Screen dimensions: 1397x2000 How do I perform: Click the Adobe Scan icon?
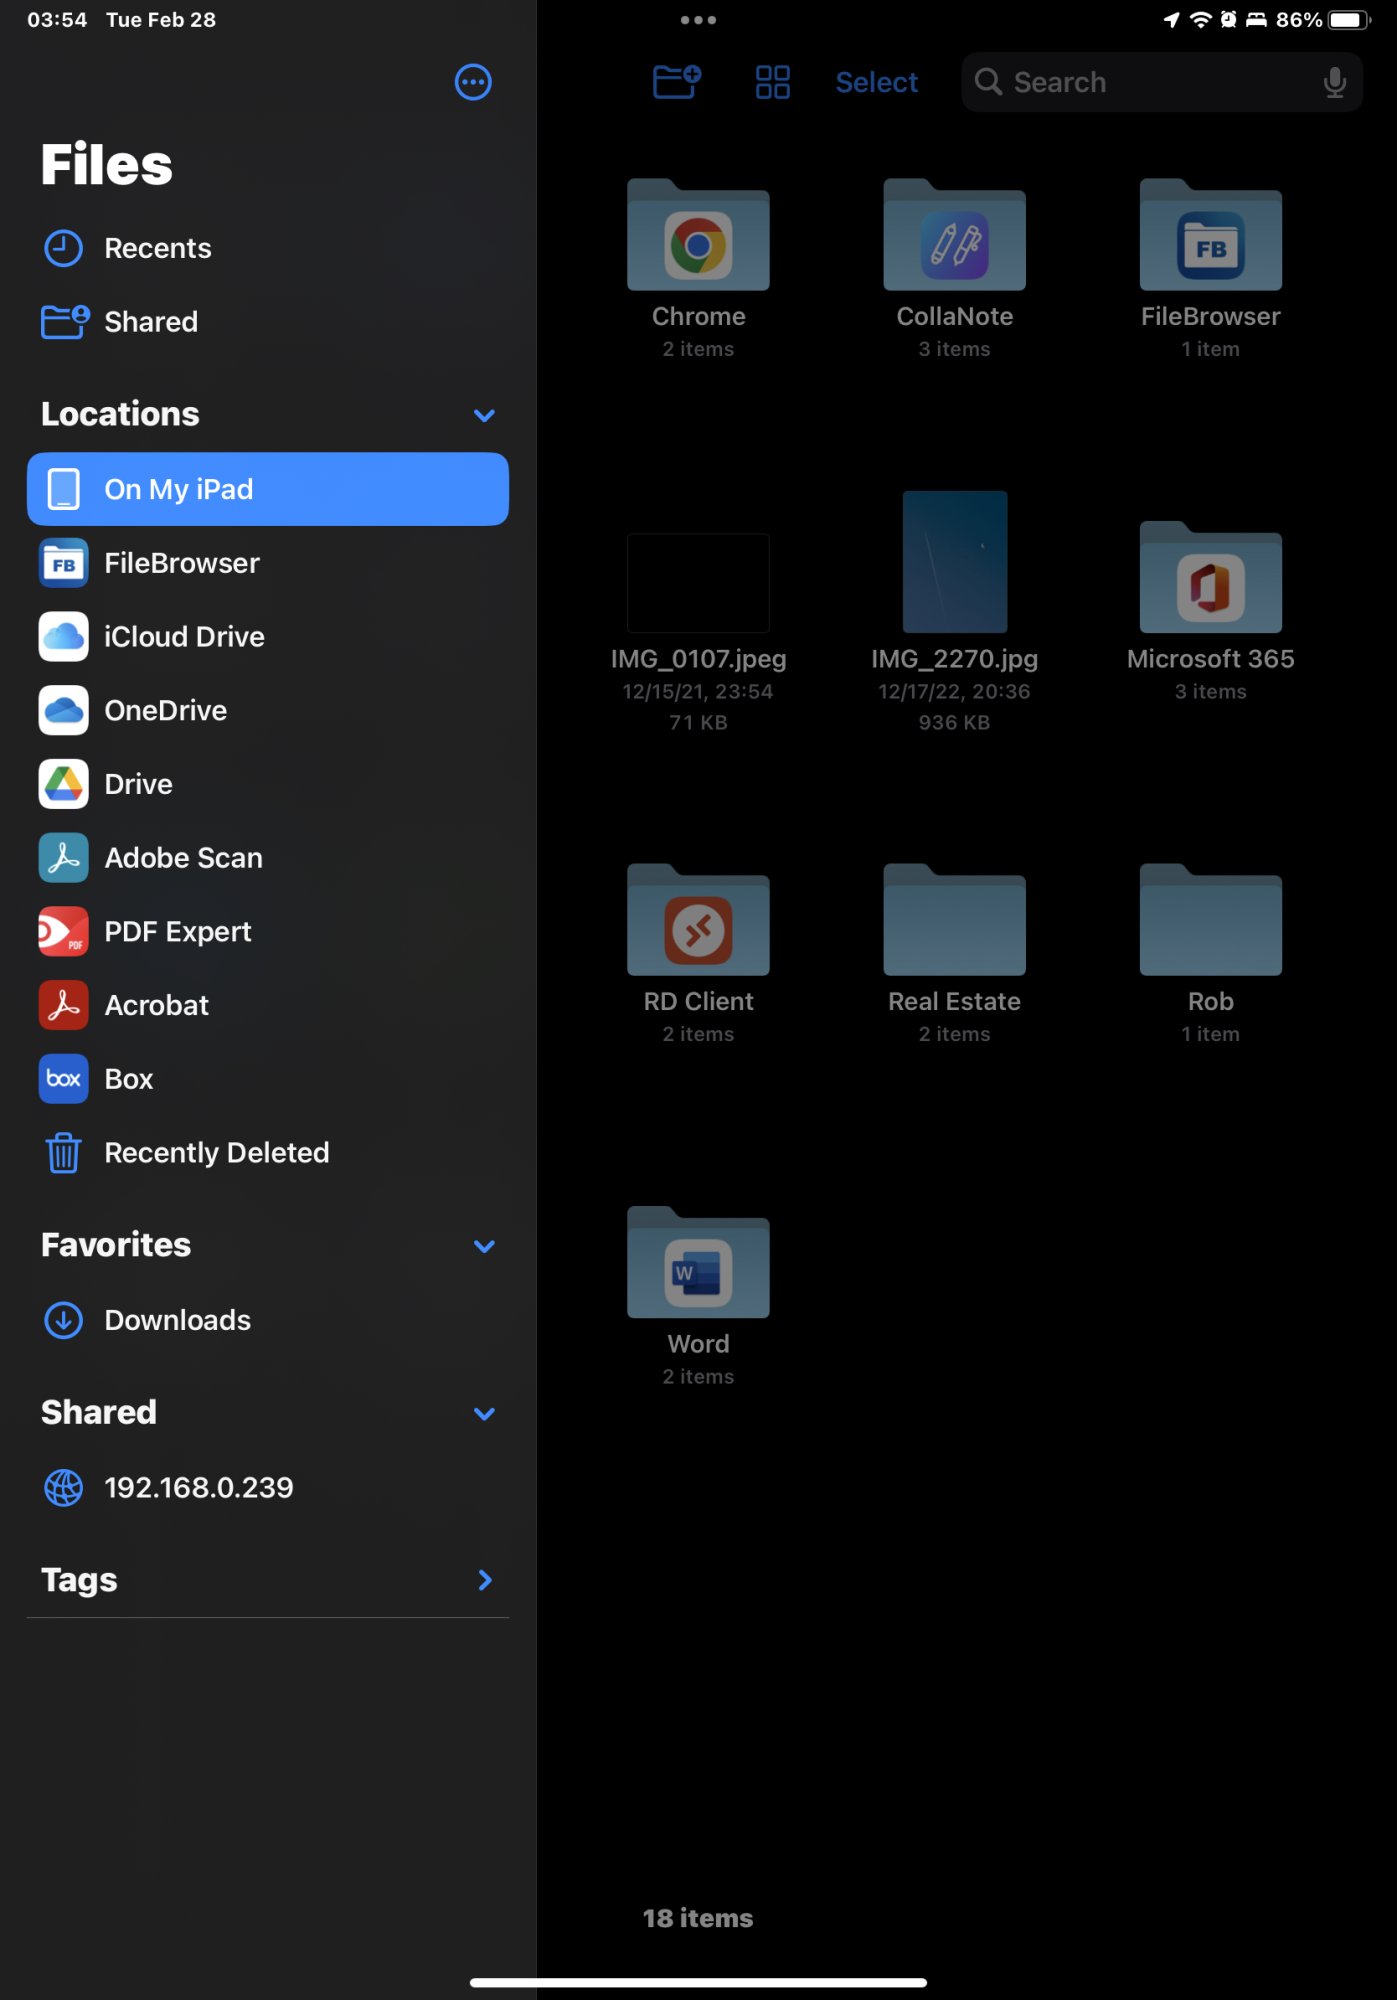[x=64, y=858]
